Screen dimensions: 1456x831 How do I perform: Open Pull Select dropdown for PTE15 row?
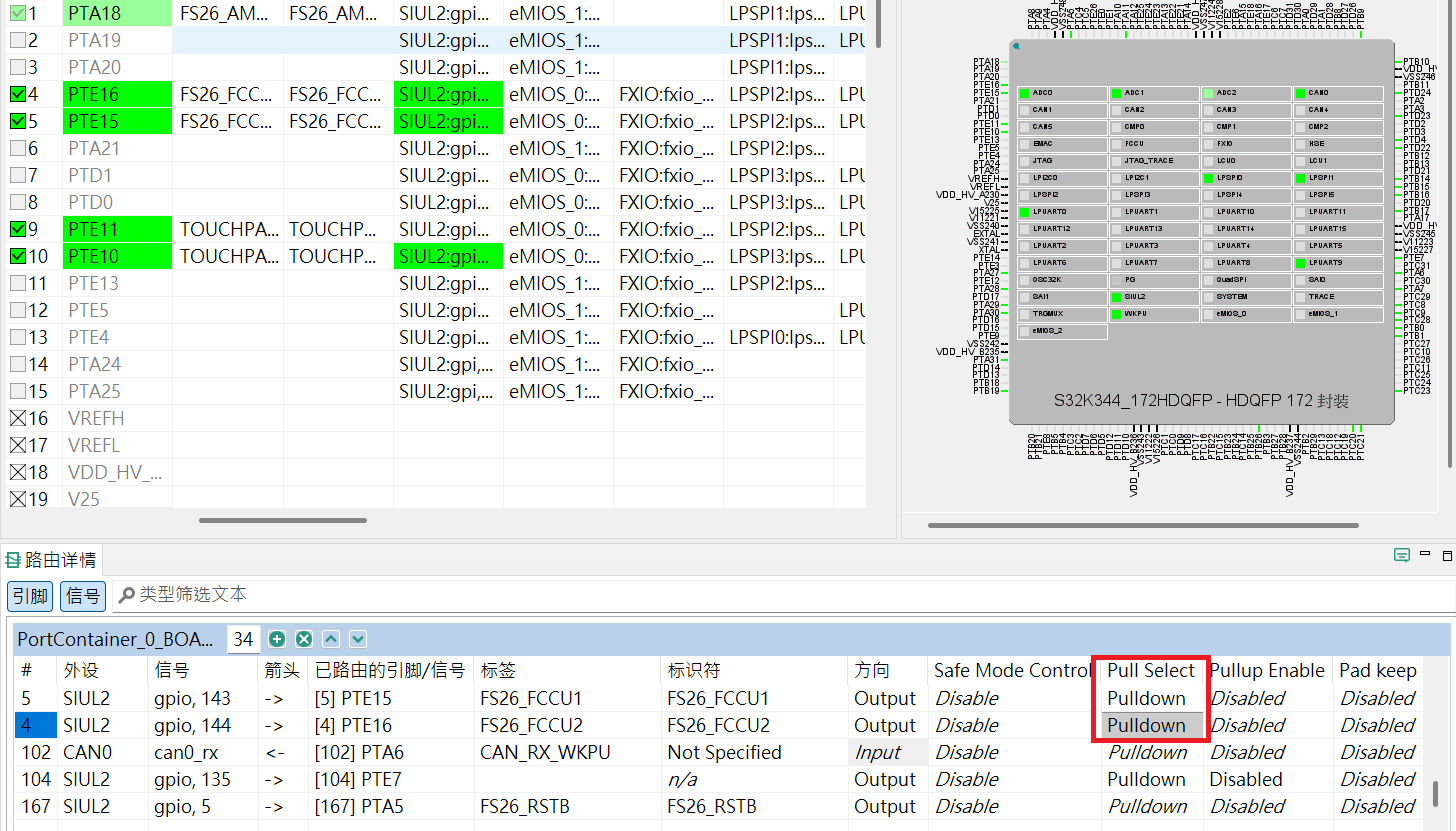pos(1152,698)
